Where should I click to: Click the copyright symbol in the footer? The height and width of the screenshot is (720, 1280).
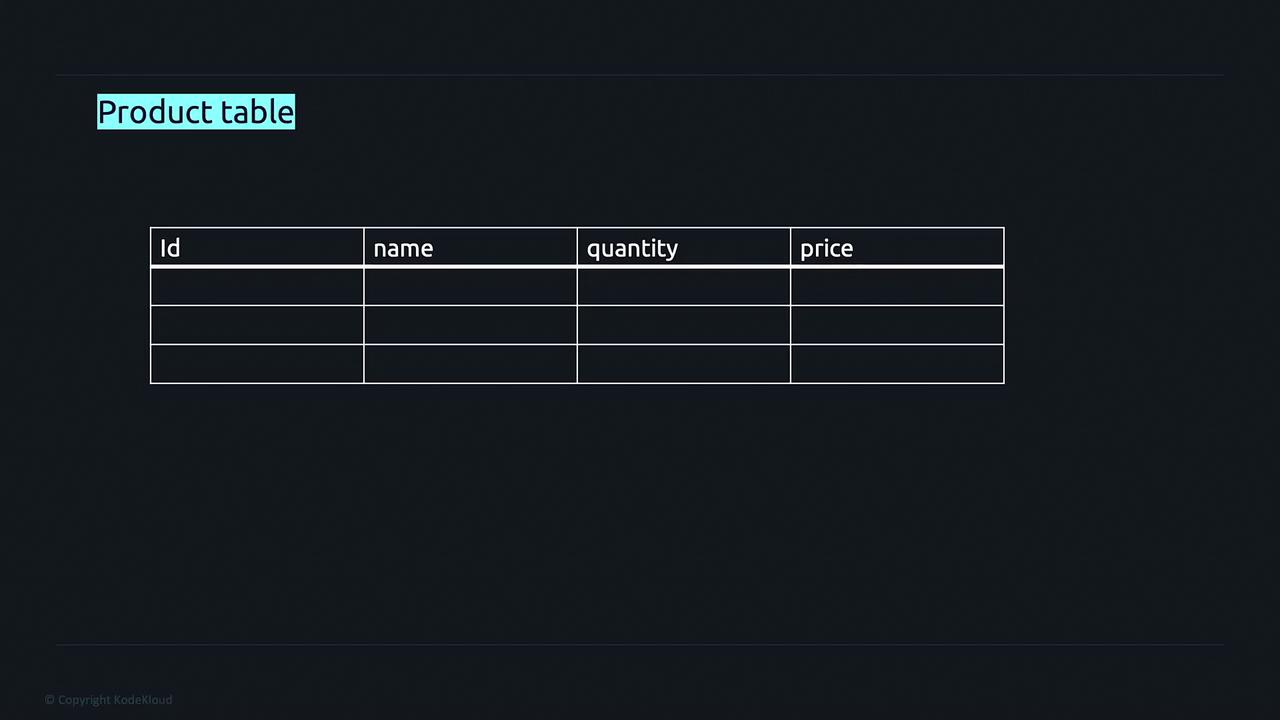click(49, 700)
